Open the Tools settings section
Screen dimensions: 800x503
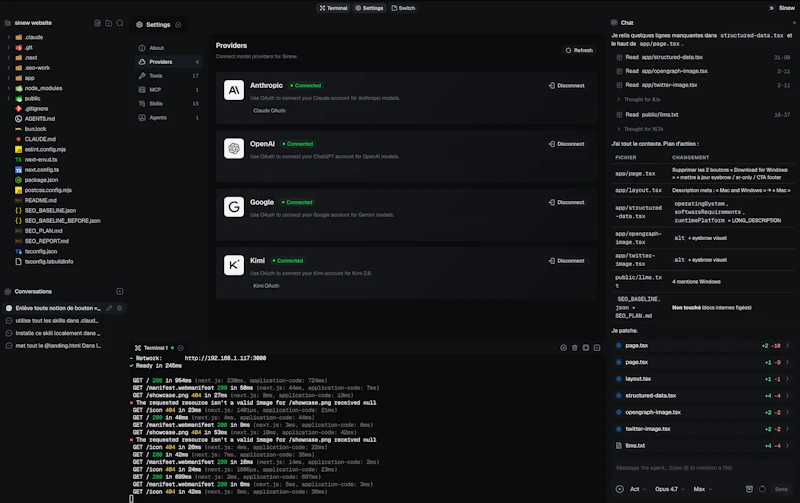pyautogui.click(x=169, y=76)
